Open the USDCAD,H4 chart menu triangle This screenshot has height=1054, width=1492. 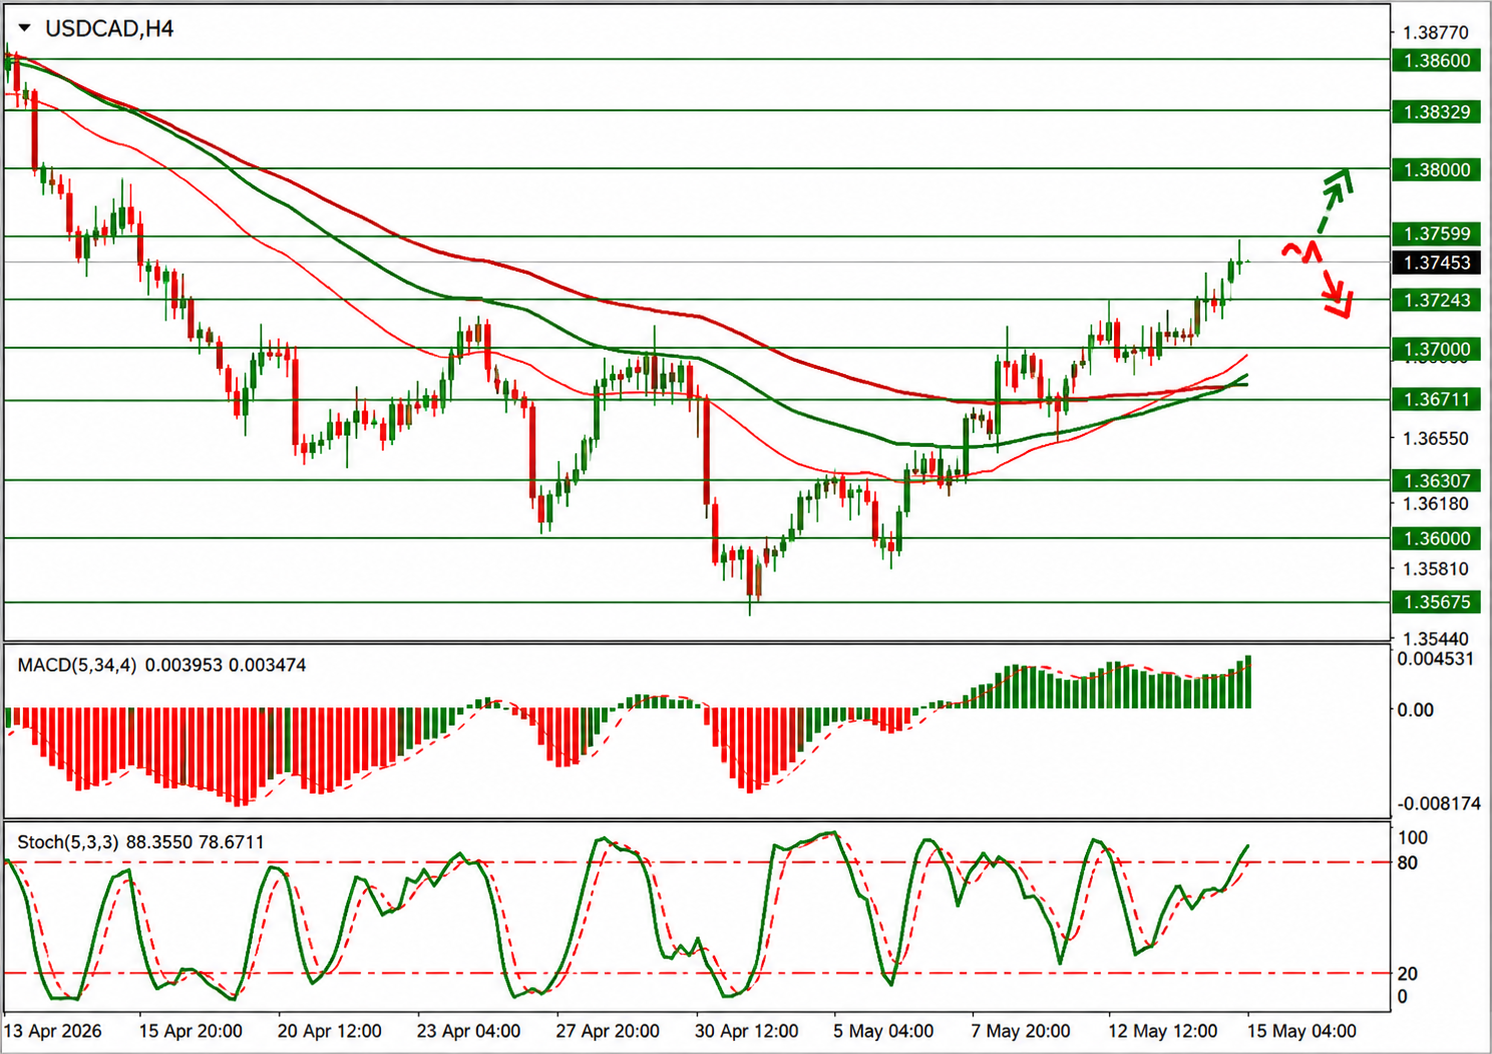coord(24,28)
